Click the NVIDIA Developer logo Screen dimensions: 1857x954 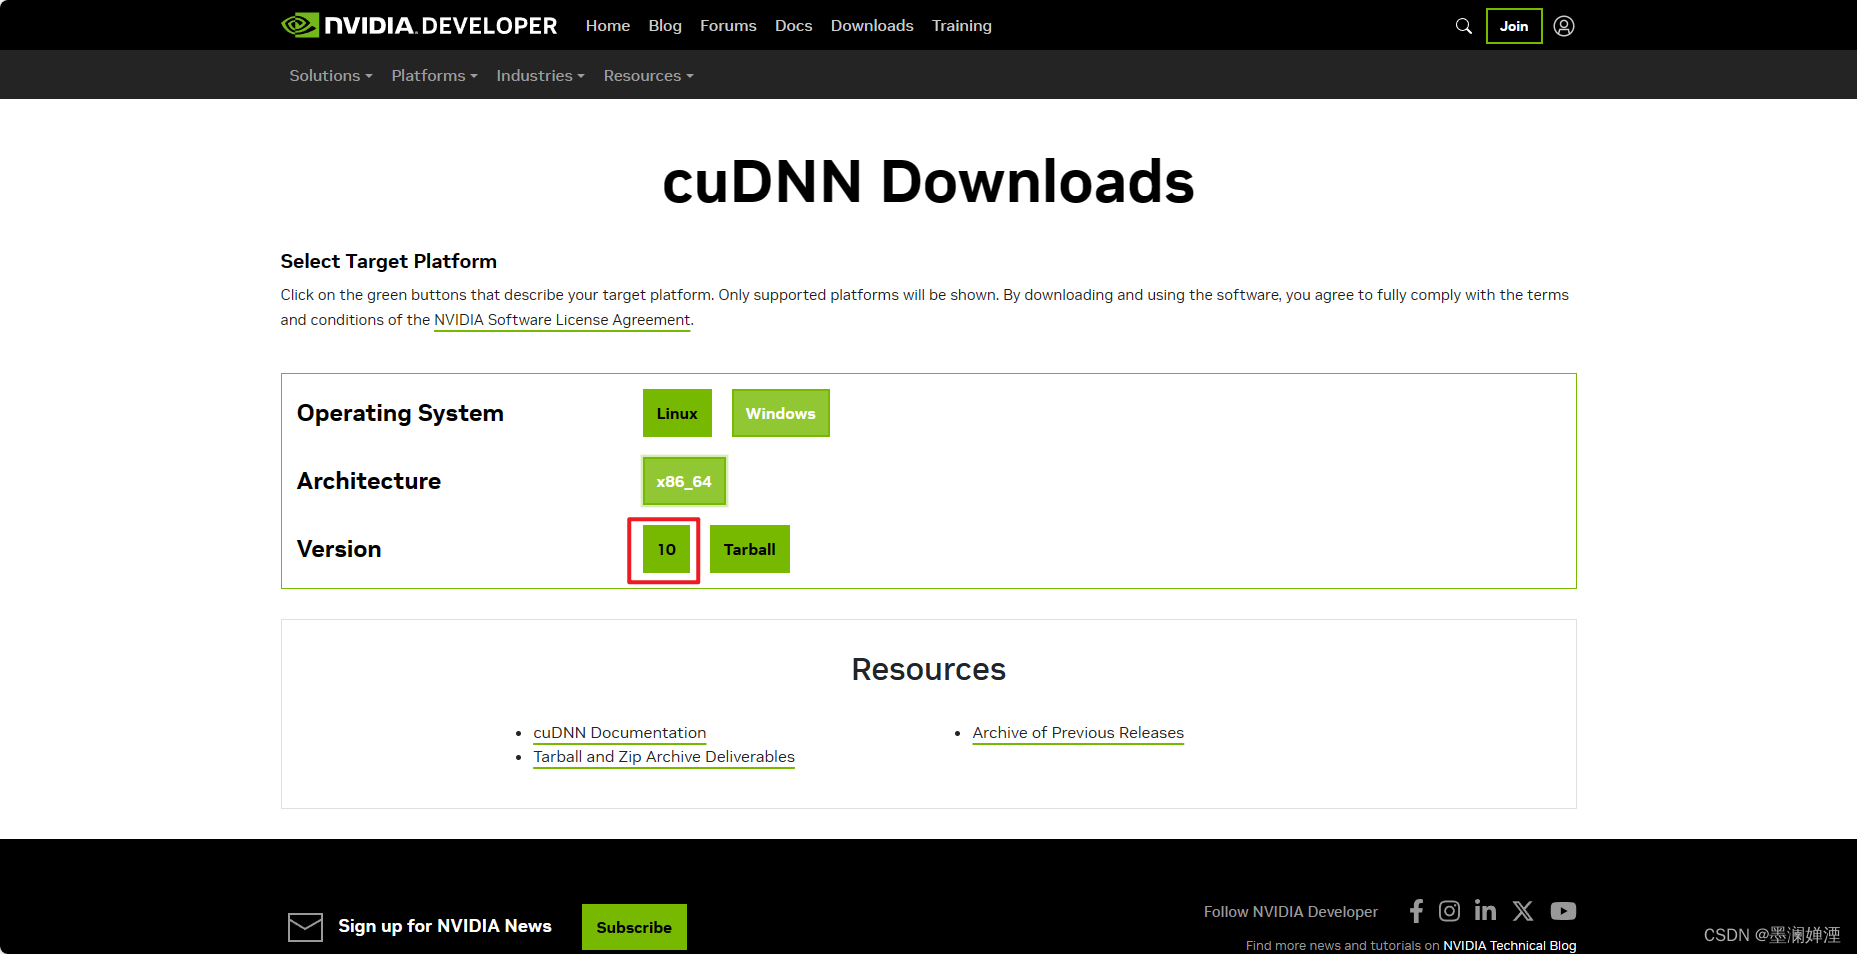pos(419,25)
